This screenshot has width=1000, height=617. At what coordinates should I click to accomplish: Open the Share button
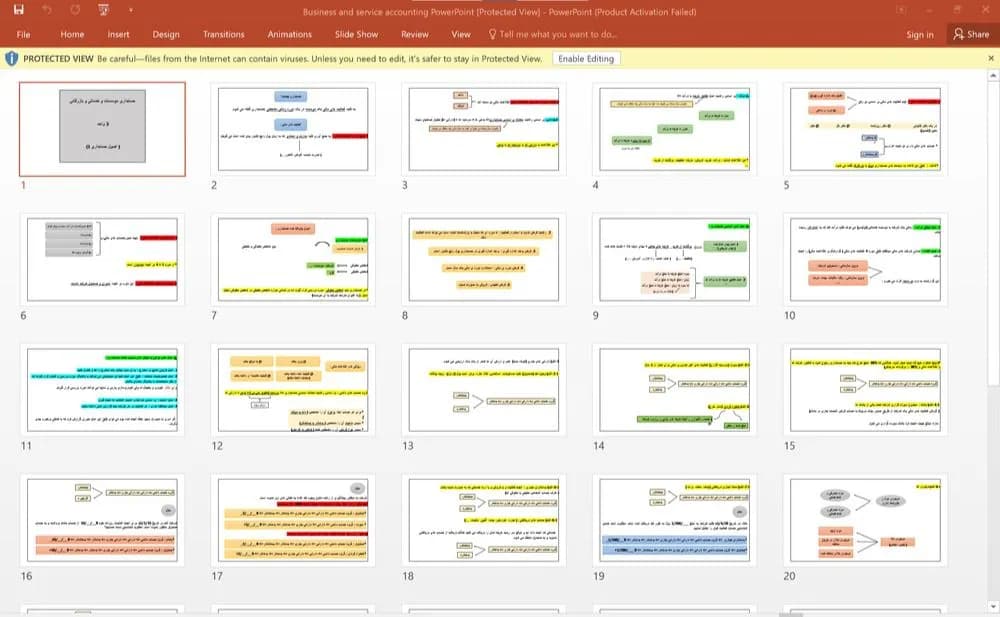pyautogui.click(x=971, y=34)
